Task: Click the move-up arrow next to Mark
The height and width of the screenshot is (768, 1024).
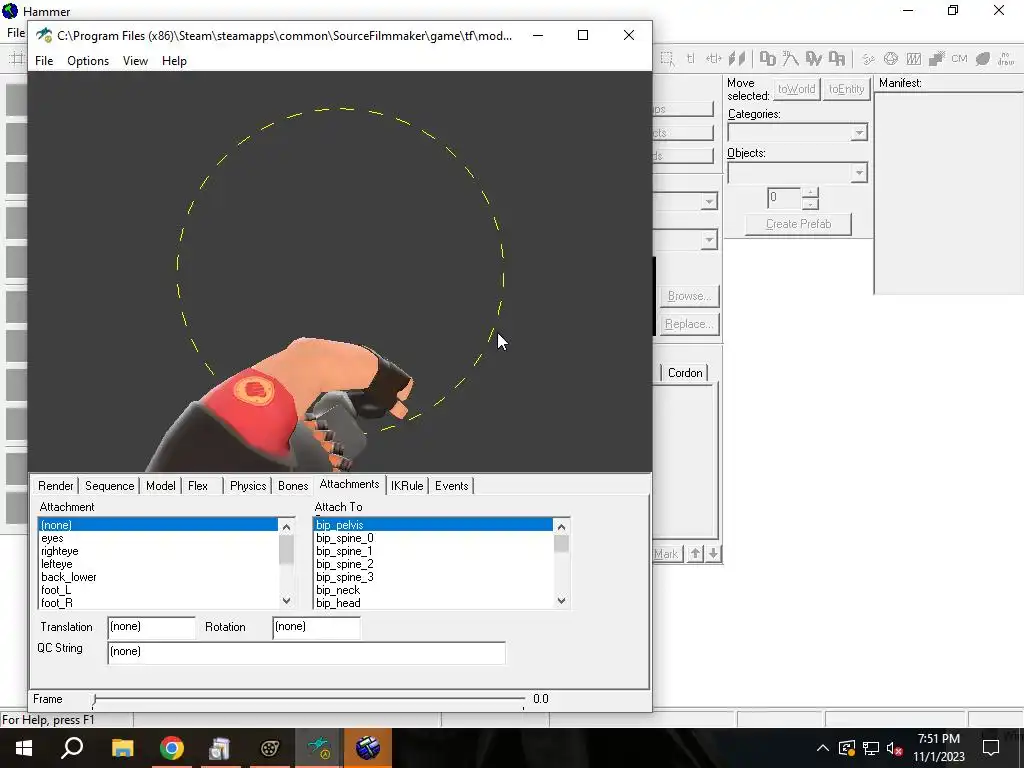Action: click(x=696, y=554)
